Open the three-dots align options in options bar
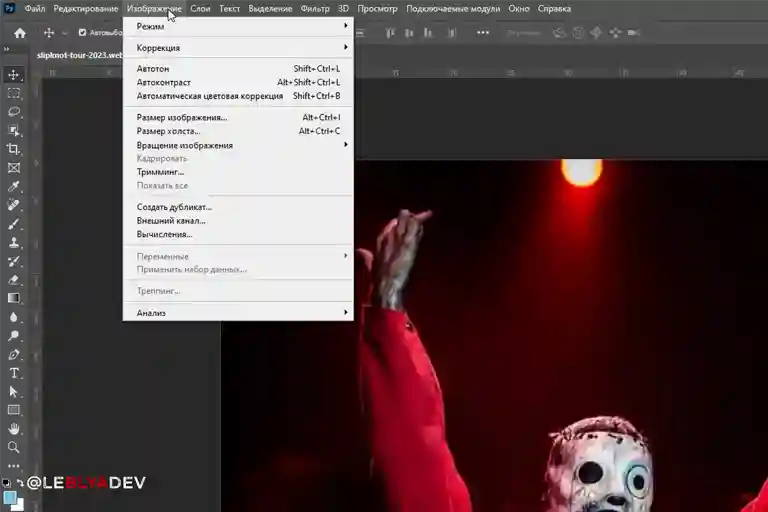Screen dimensions: 768x512 [485, 32]
